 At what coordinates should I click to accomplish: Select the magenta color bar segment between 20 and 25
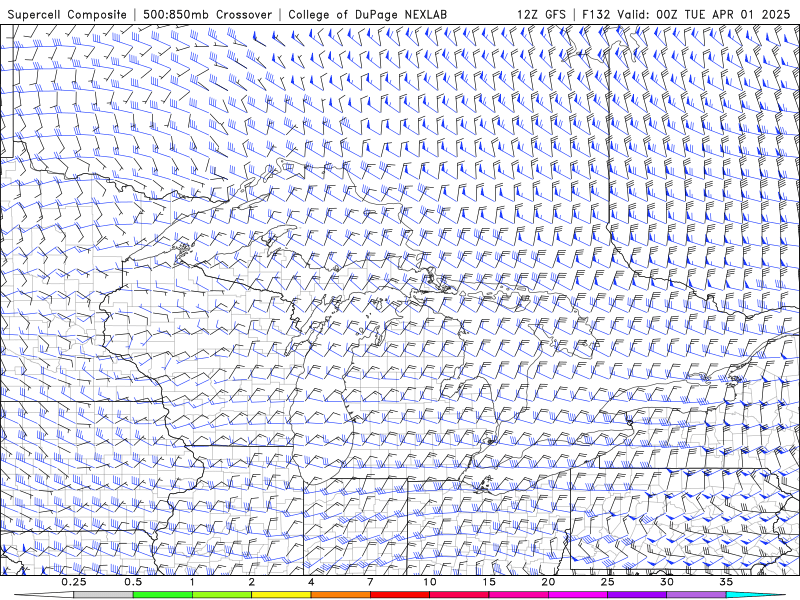click(x=578, y=595)
